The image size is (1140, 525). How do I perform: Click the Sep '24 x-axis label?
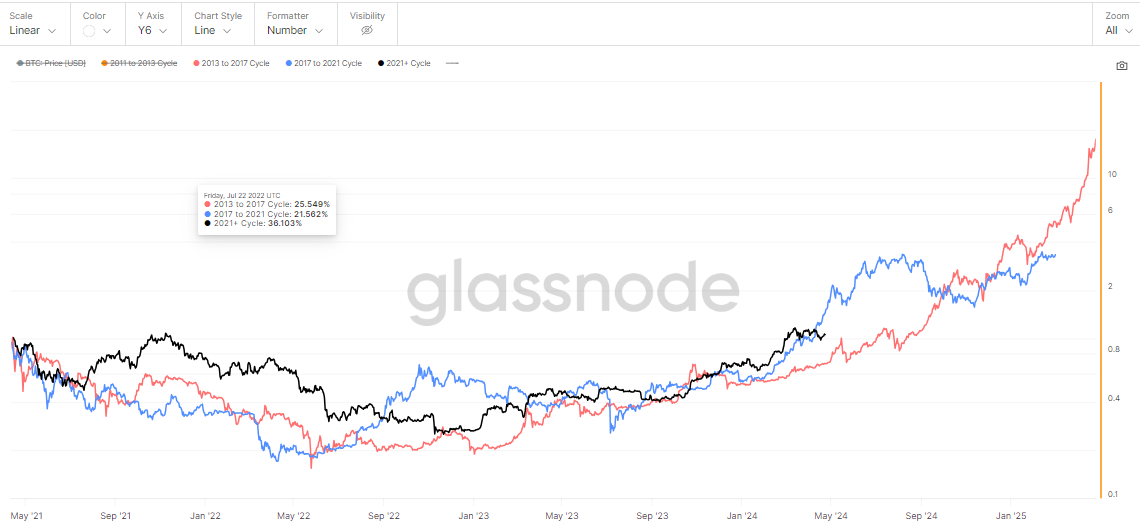(920, 516)
